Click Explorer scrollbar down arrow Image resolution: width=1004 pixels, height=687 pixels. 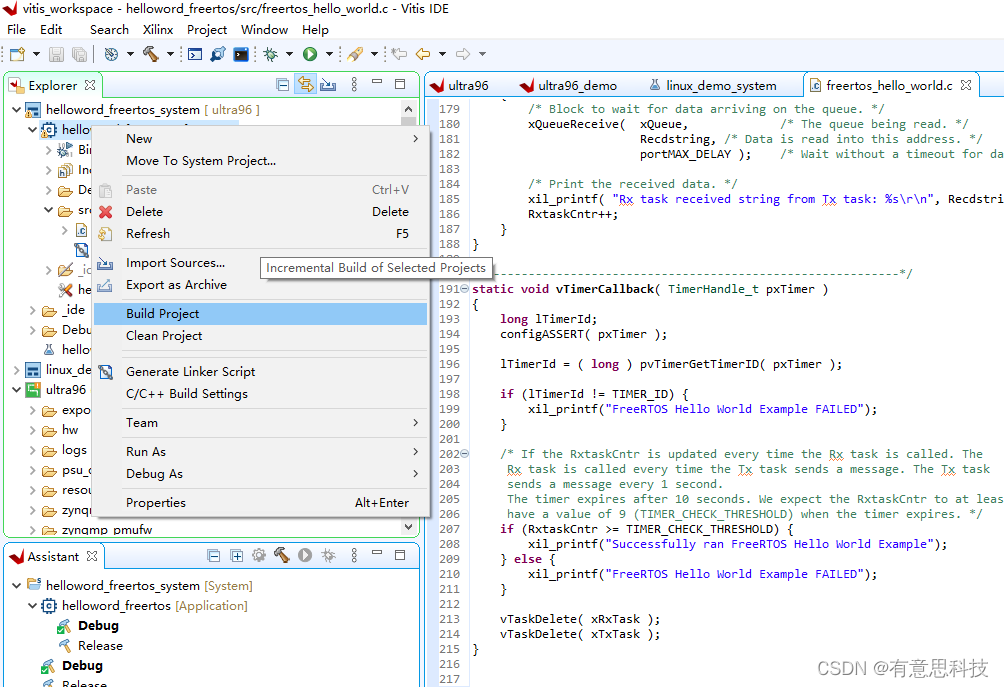(408, 527)
